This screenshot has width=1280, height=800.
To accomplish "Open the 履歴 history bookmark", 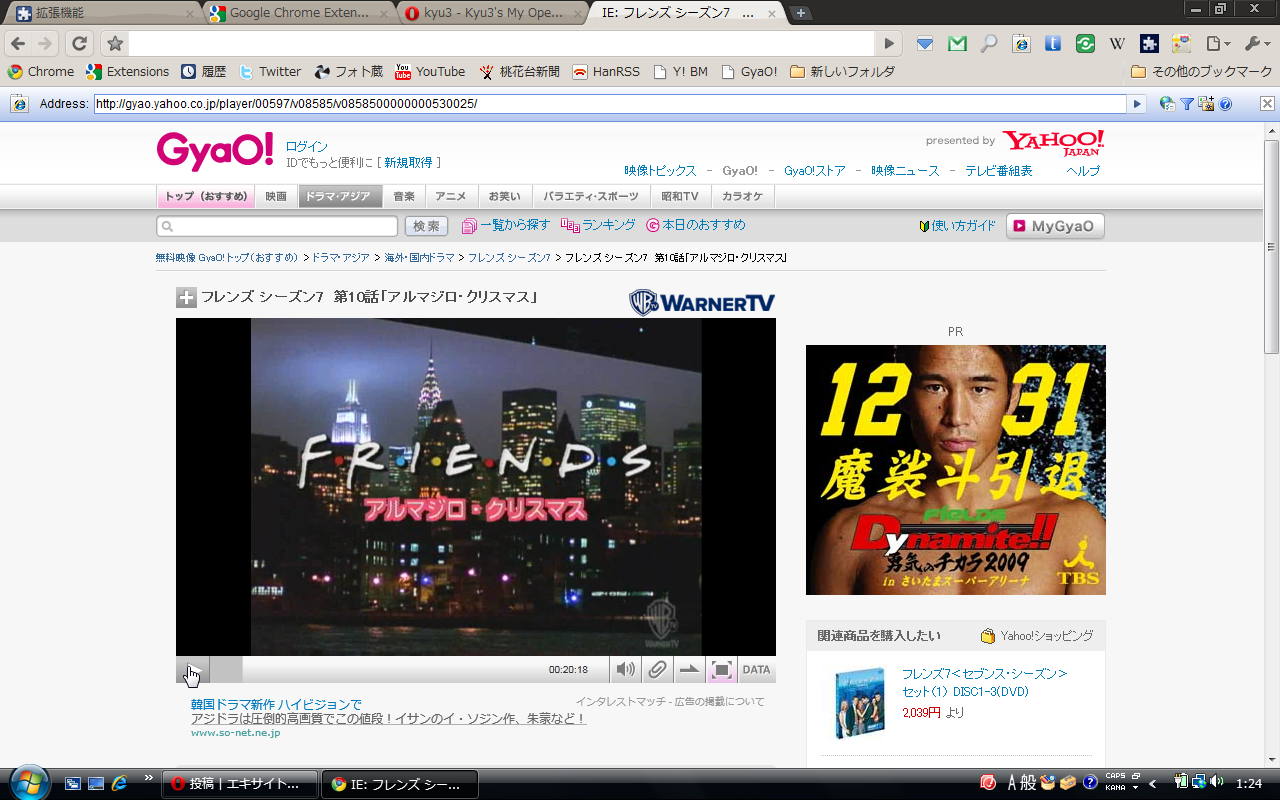I will [x=204, y=72].
